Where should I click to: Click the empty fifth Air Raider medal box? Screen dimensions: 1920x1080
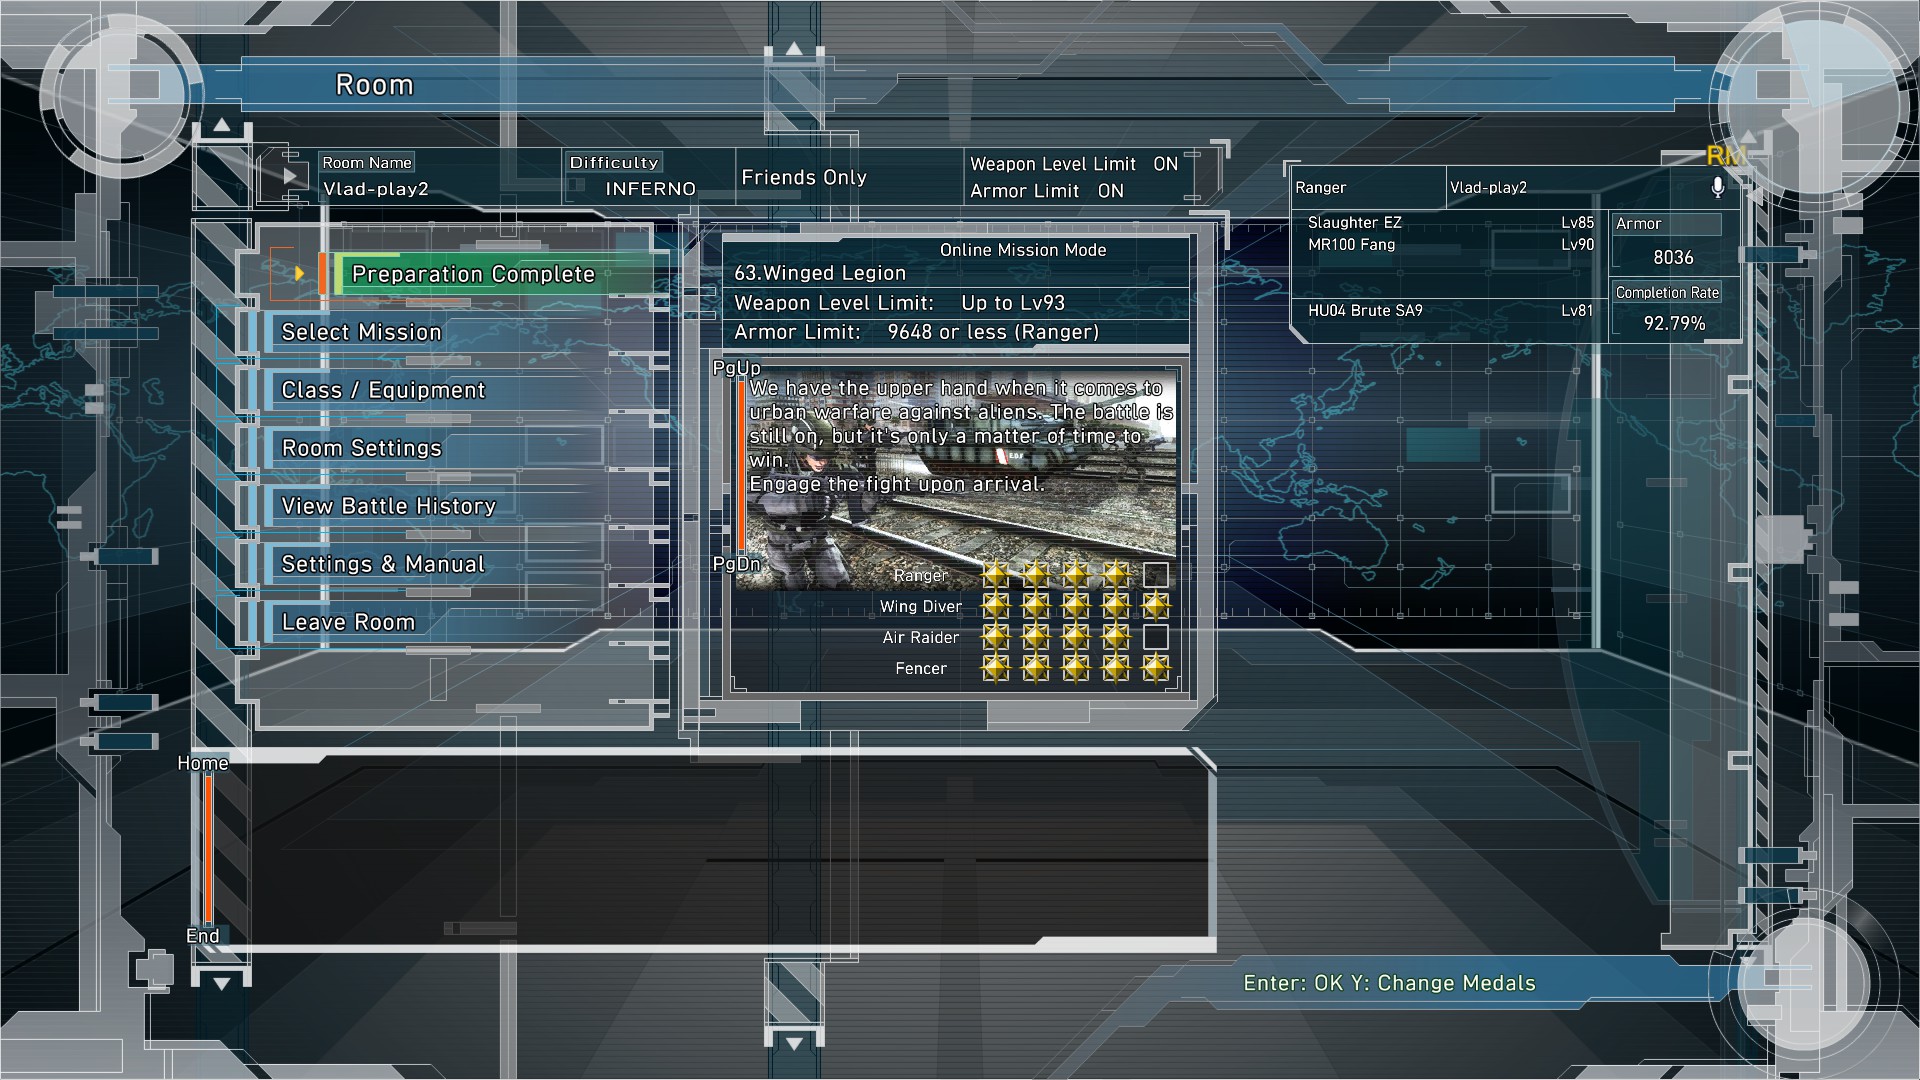click(1155, 637)
